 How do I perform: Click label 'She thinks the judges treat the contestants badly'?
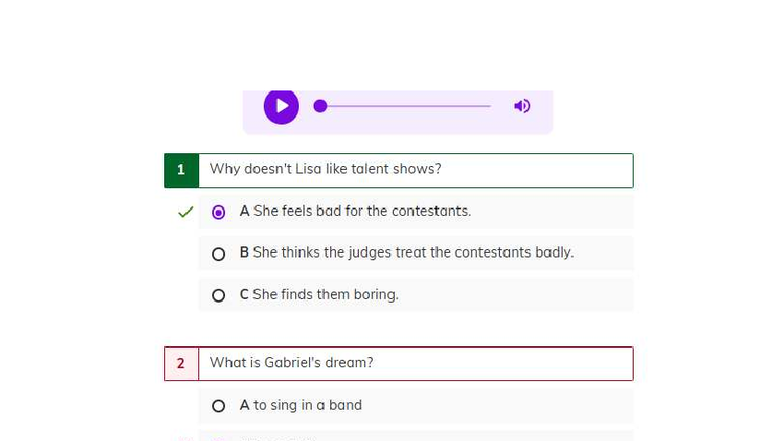click(x=413, y=252)
